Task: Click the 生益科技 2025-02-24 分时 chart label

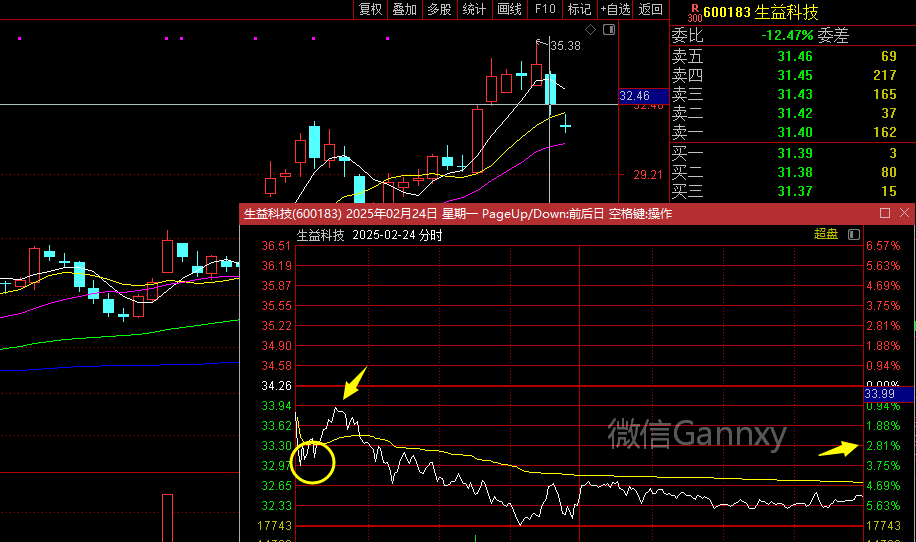Action: click(369, 235)
